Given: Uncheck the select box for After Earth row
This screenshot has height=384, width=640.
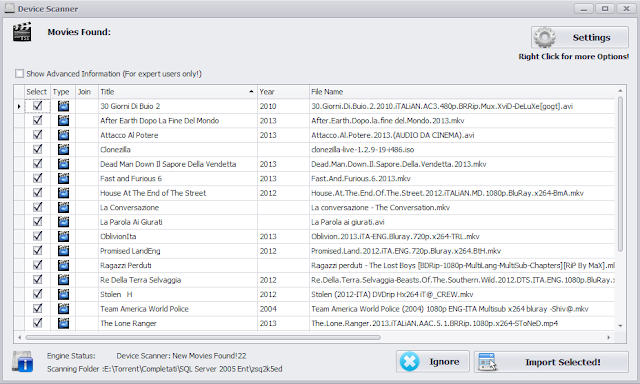Looking at the screenshot, I should [38, 120].
